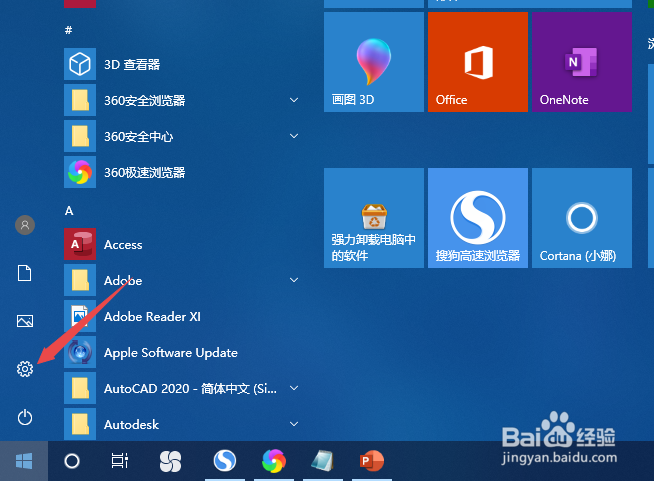654x481 pixels.
Task: Click the Apple Software Update label
Action: (x=171, y=353)
